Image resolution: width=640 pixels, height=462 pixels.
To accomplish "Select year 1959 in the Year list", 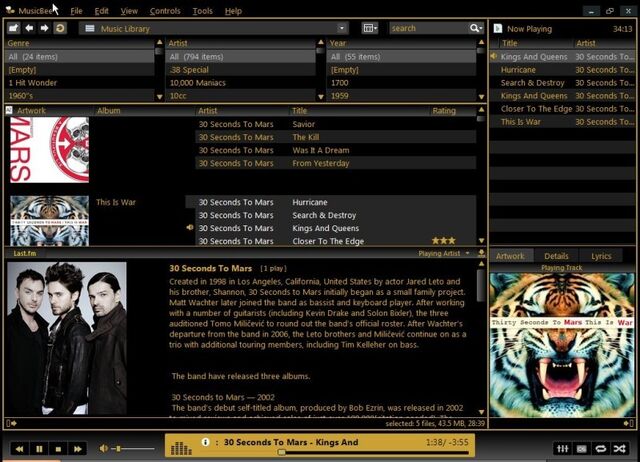I will pos(401,96).
